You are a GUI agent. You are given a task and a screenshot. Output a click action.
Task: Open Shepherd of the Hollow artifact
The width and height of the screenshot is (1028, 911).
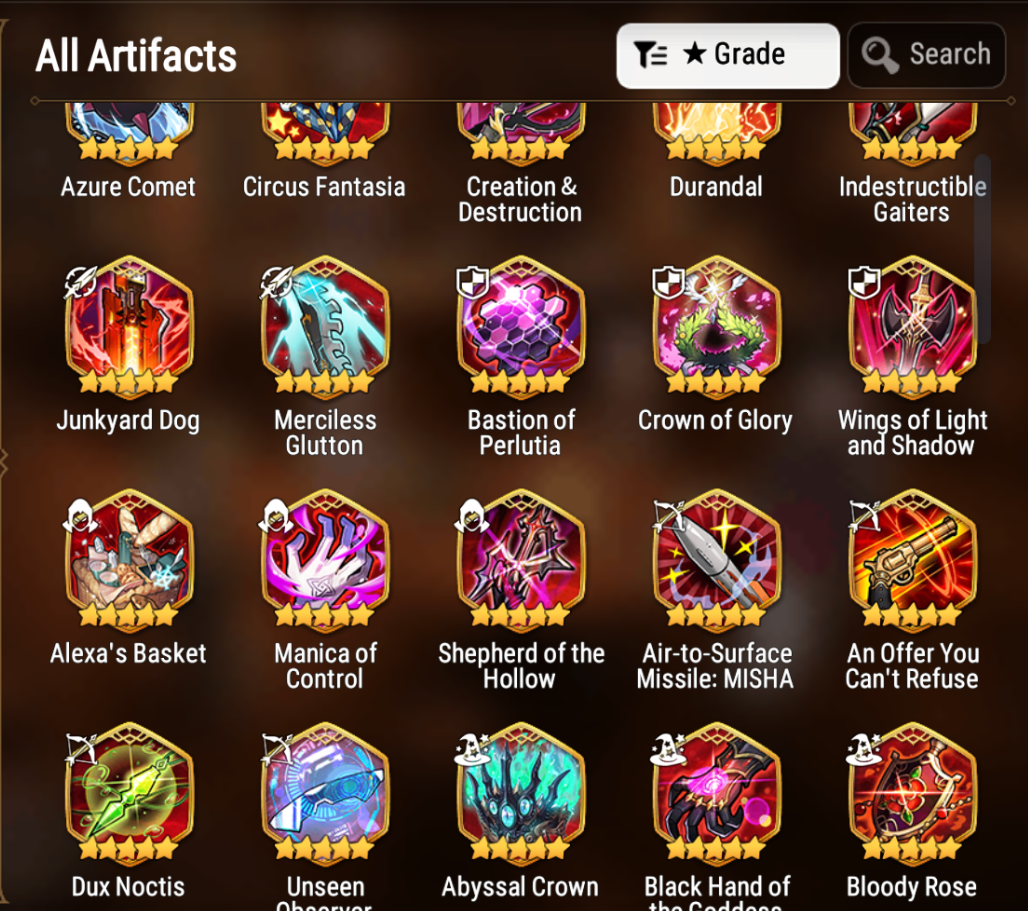pyautogui.click(x=521, y=560)
